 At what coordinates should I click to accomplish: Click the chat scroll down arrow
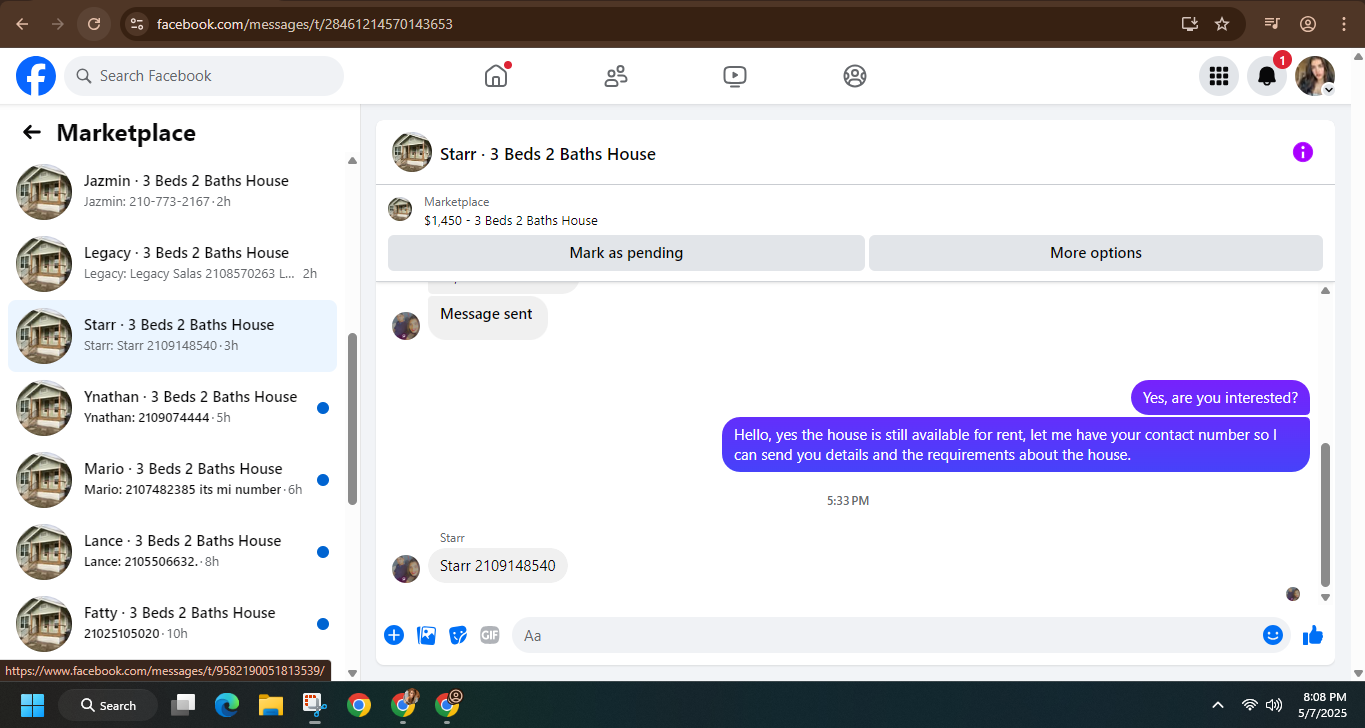[1326, 597]
